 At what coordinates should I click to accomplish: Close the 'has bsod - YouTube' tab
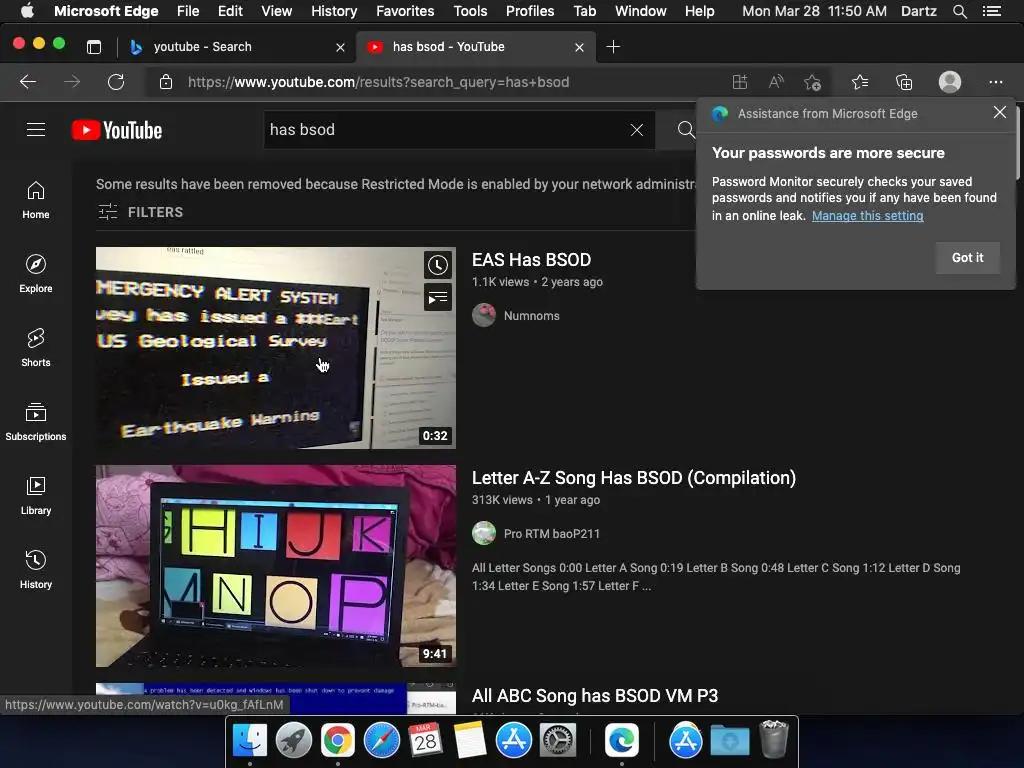579,47
